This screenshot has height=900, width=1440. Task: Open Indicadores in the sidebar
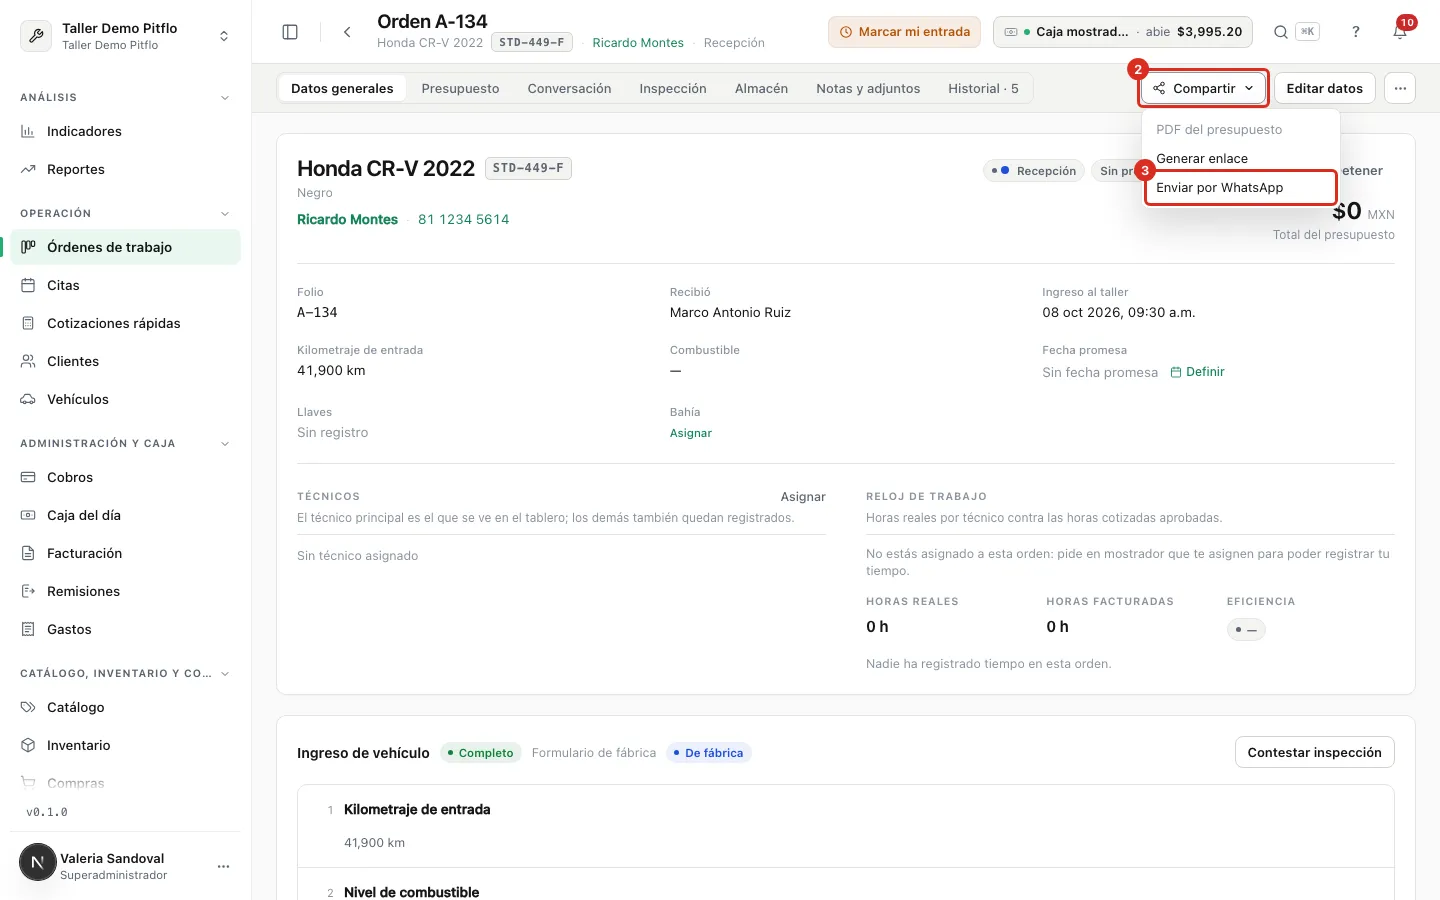click(x=125, y=131)
